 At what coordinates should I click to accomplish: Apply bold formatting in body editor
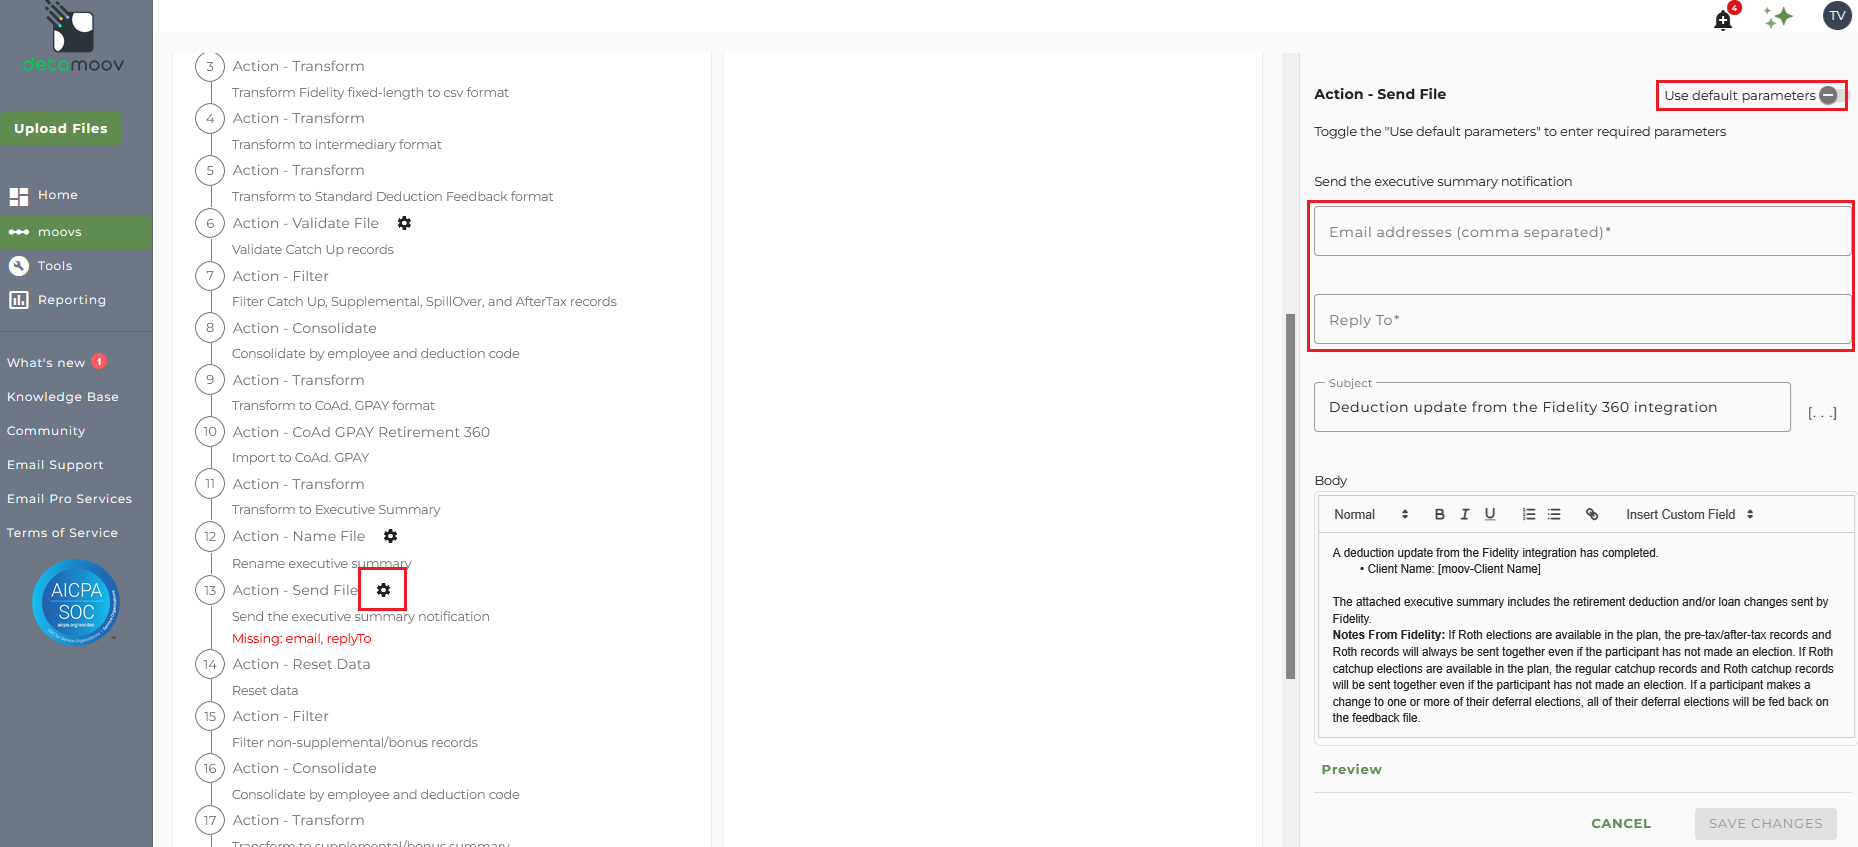(1439, 514)
